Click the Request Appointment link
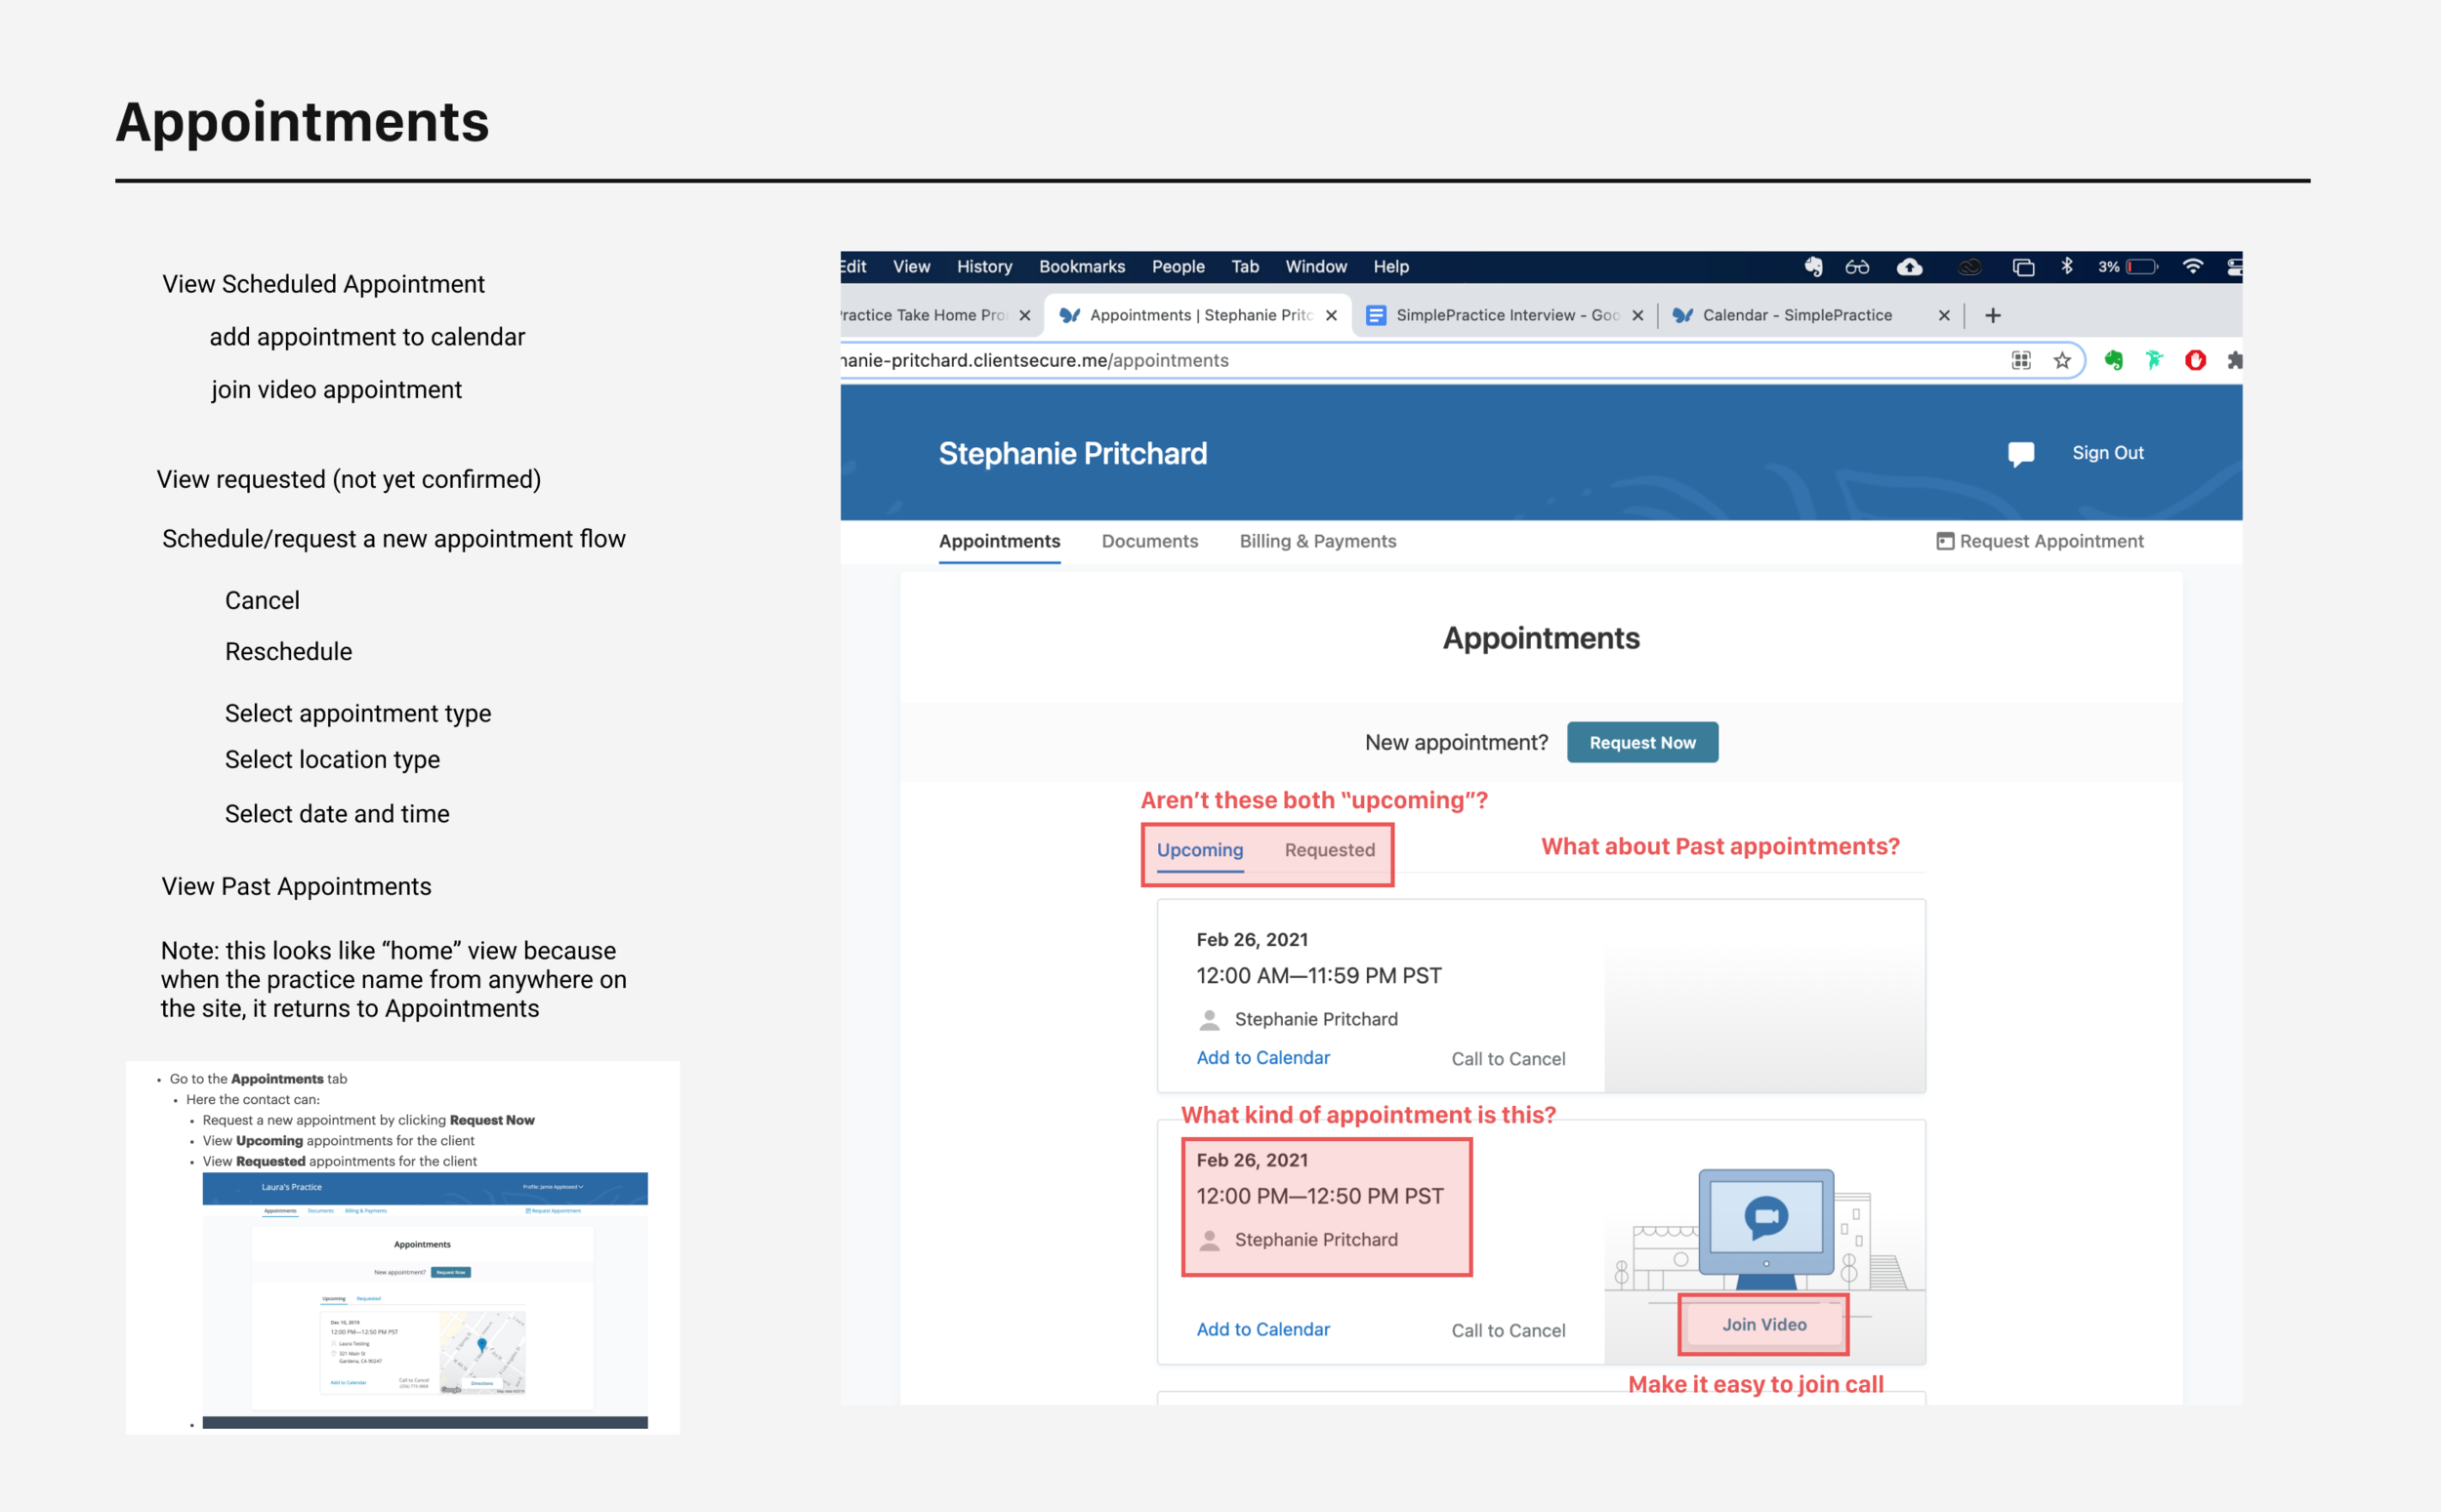The image size is (2441, 1512). [2040, 541]
